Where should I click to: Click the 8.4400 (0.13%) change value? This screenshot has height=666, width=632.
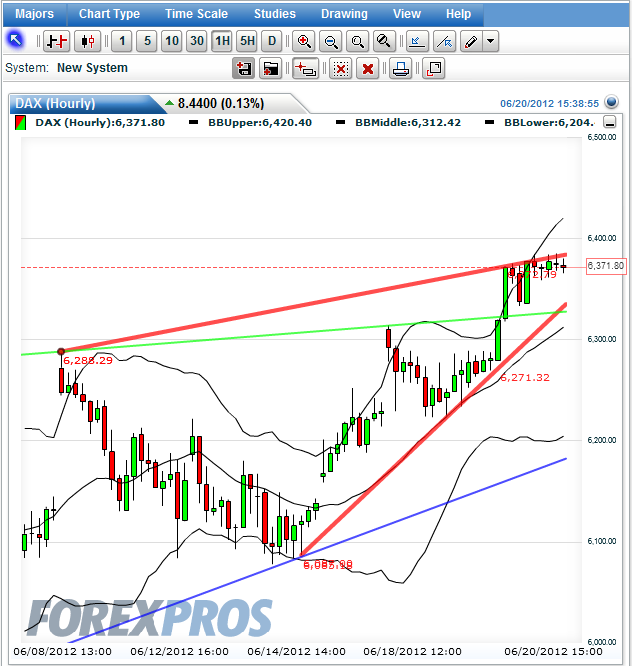click(221, 103)
